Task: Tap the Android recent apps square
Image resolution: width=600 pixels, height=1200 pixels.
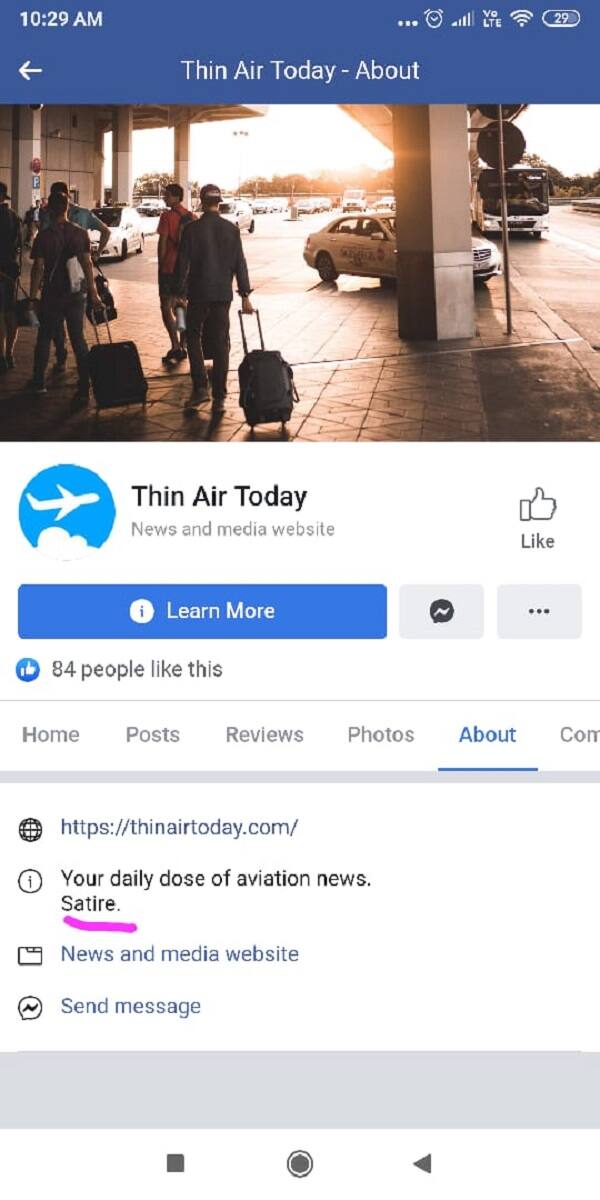Action: tap(175, 1163)
